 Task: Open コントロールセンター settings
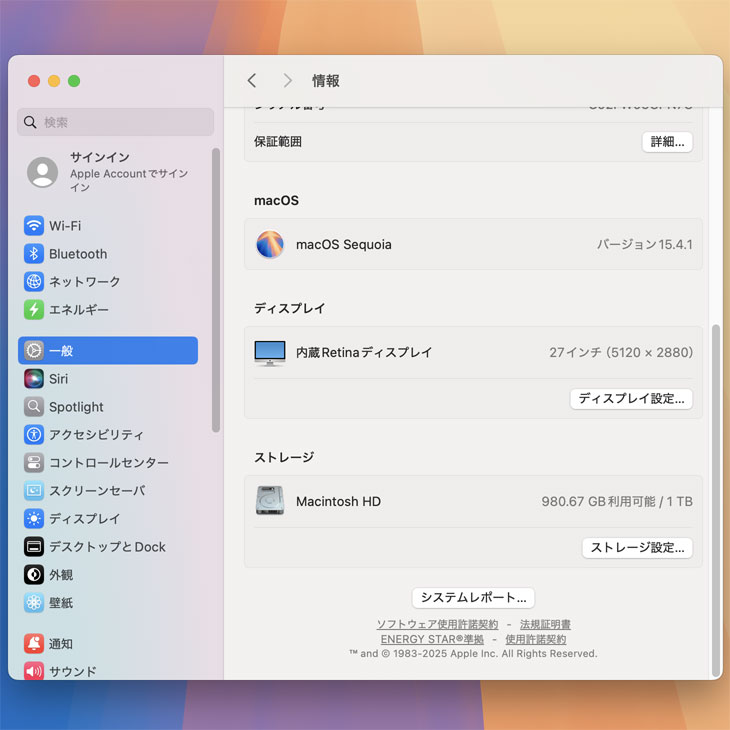coord(108,463)
